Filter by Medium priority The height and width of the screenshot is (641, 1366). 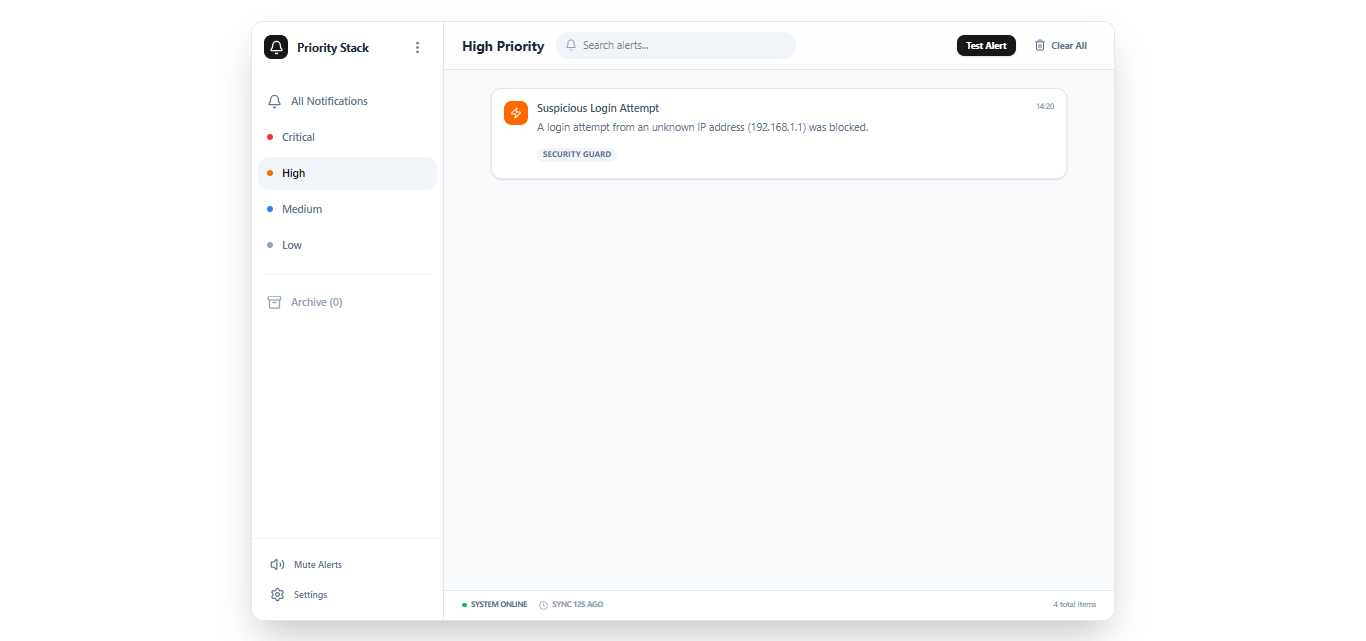302,209
